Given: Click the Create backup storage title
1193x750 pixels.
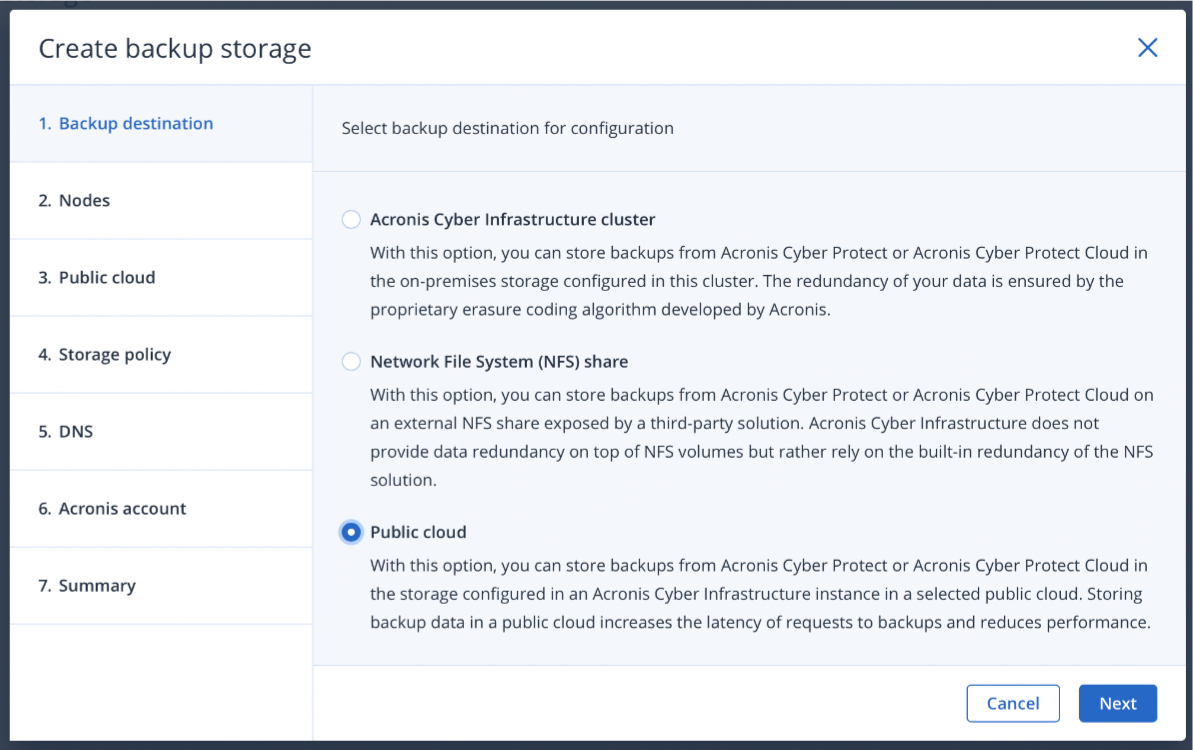Looking at the screenshot, I should tap(175, 49).
